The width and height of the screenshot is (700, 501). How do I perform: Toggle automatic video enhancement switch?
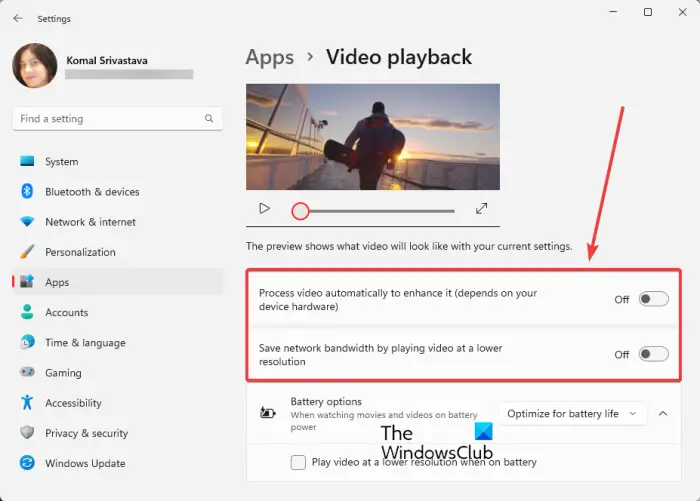click(653, 299)
